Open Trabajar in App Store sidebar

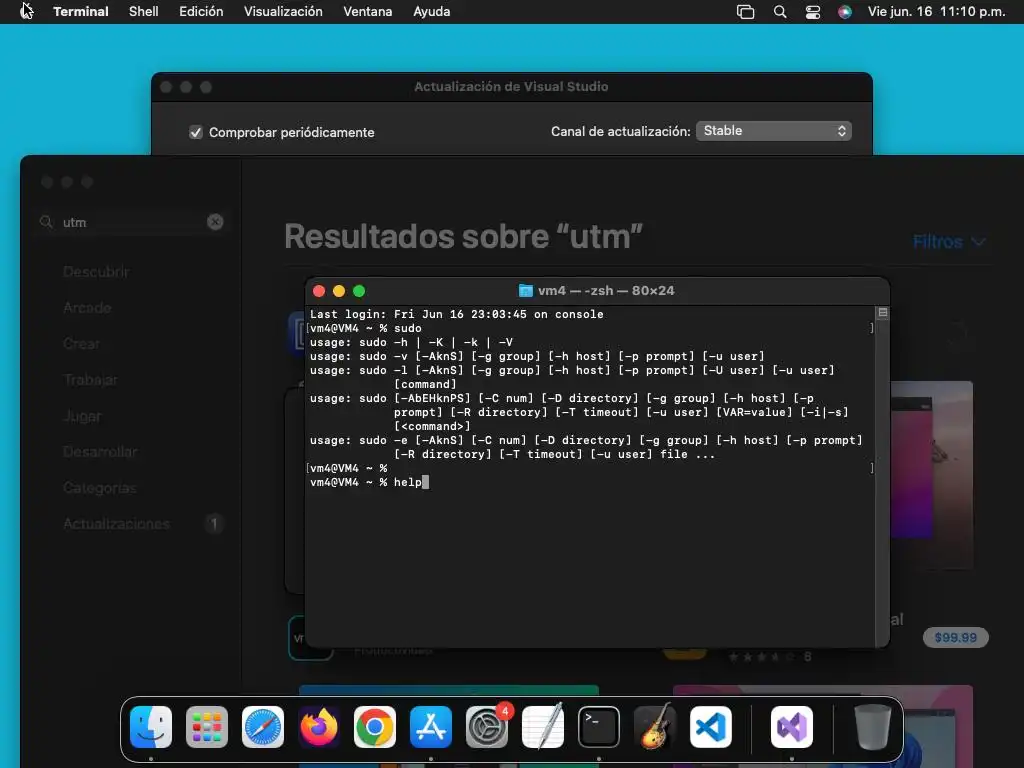[91, 379]
